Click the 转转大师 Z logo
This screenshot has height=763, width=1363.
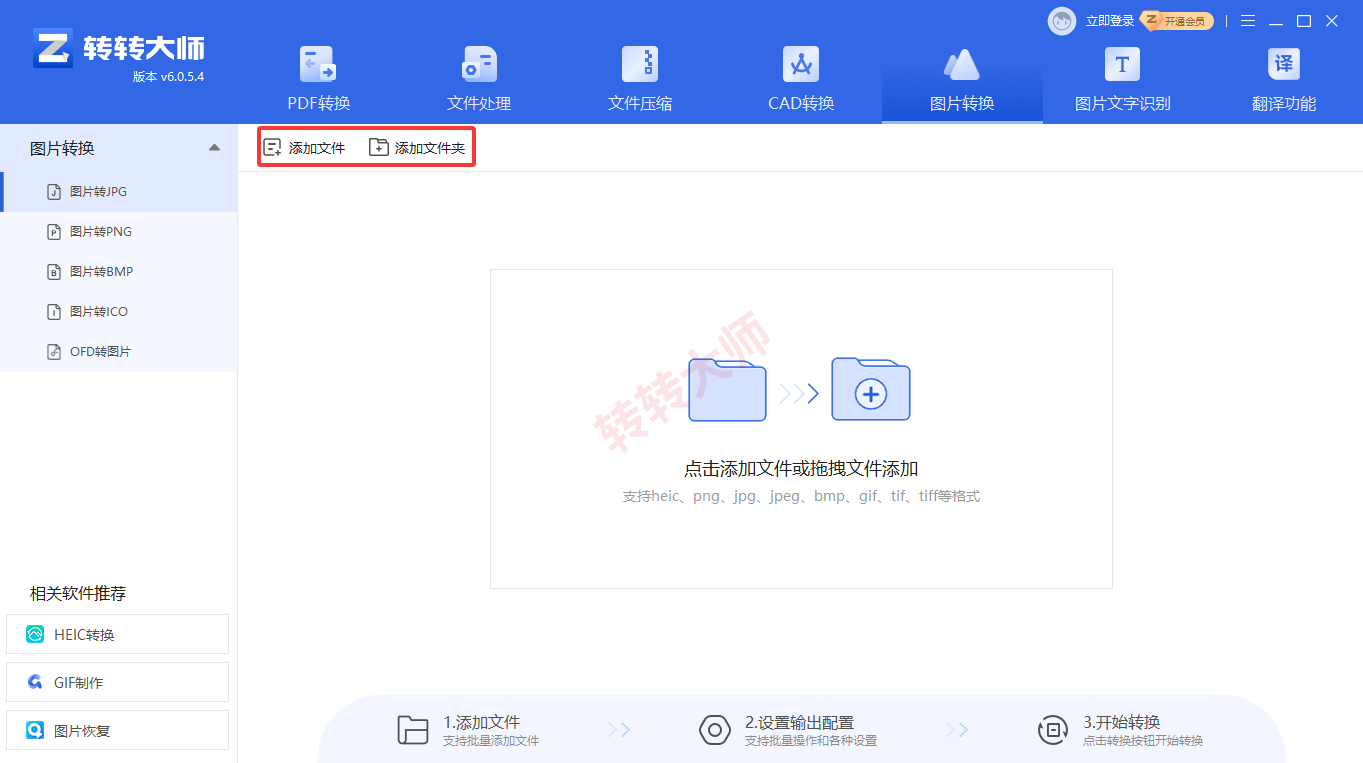tap(53, 48)
